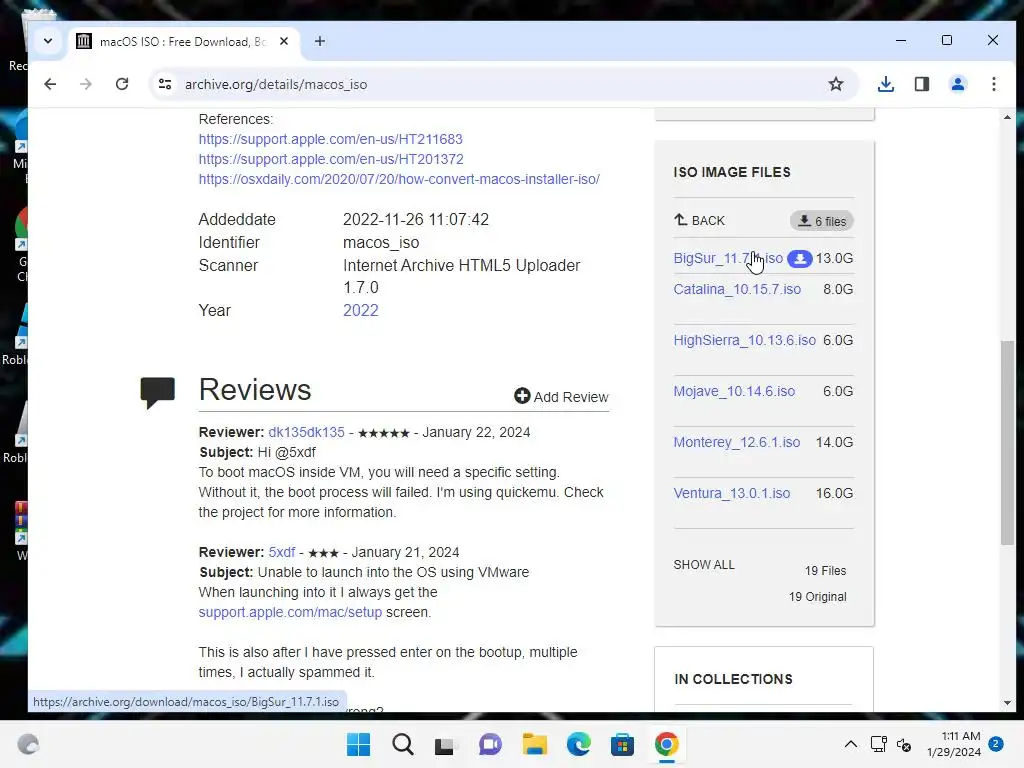Screen dimensions: 1024x768
Task: Click the page vertical scrollbar thumb
Action: tap(1007, 442)
